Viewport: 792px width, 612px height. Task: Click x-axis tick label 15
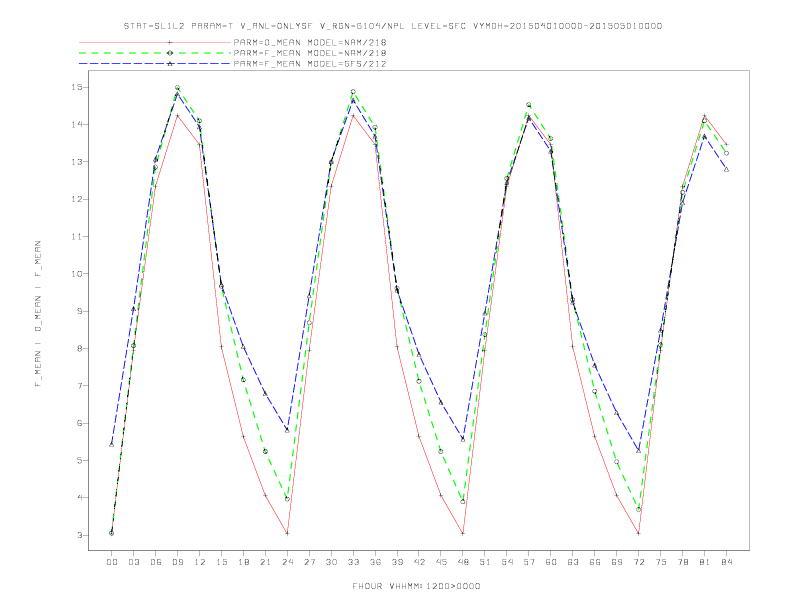221,562
